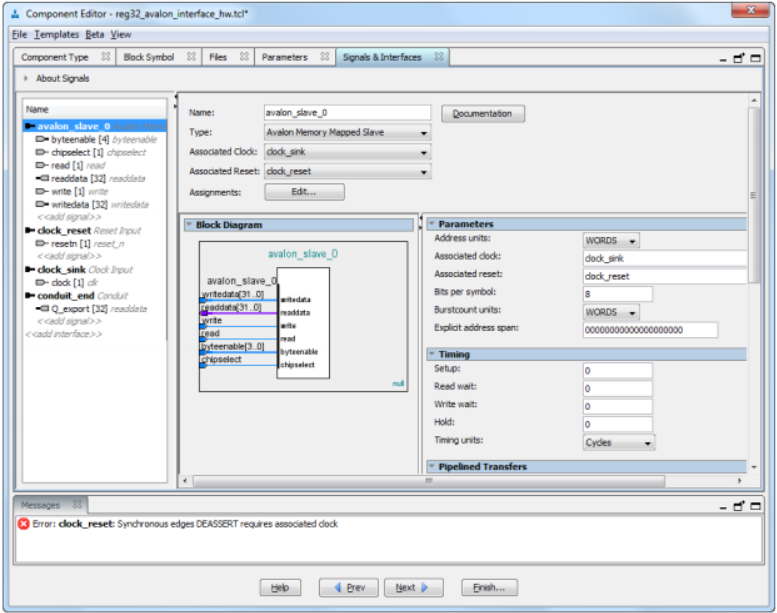The image size is (777, 613).
Task: Click the Explicit address span field
Action: [651, 330]
